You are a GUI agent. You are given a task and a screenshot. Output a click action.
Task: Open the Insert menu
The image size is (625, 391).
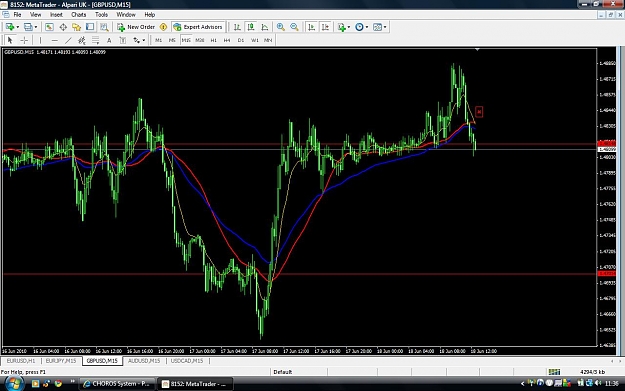point(56,15)
